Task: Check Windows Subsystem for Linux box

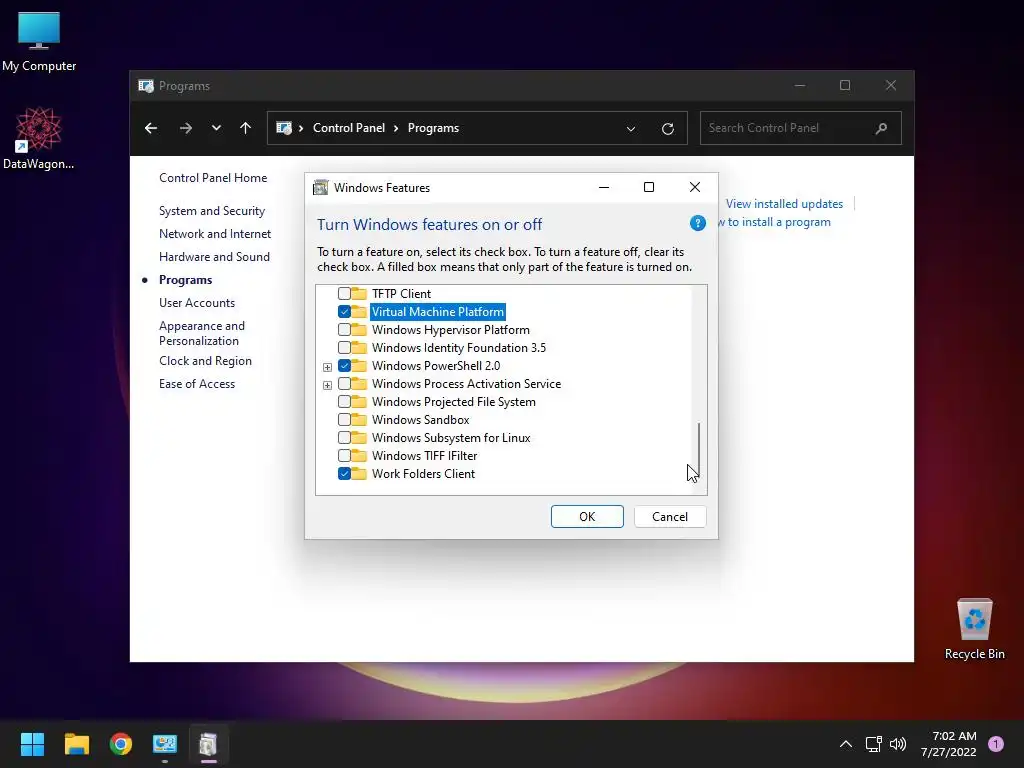Action: coord(344,438)
